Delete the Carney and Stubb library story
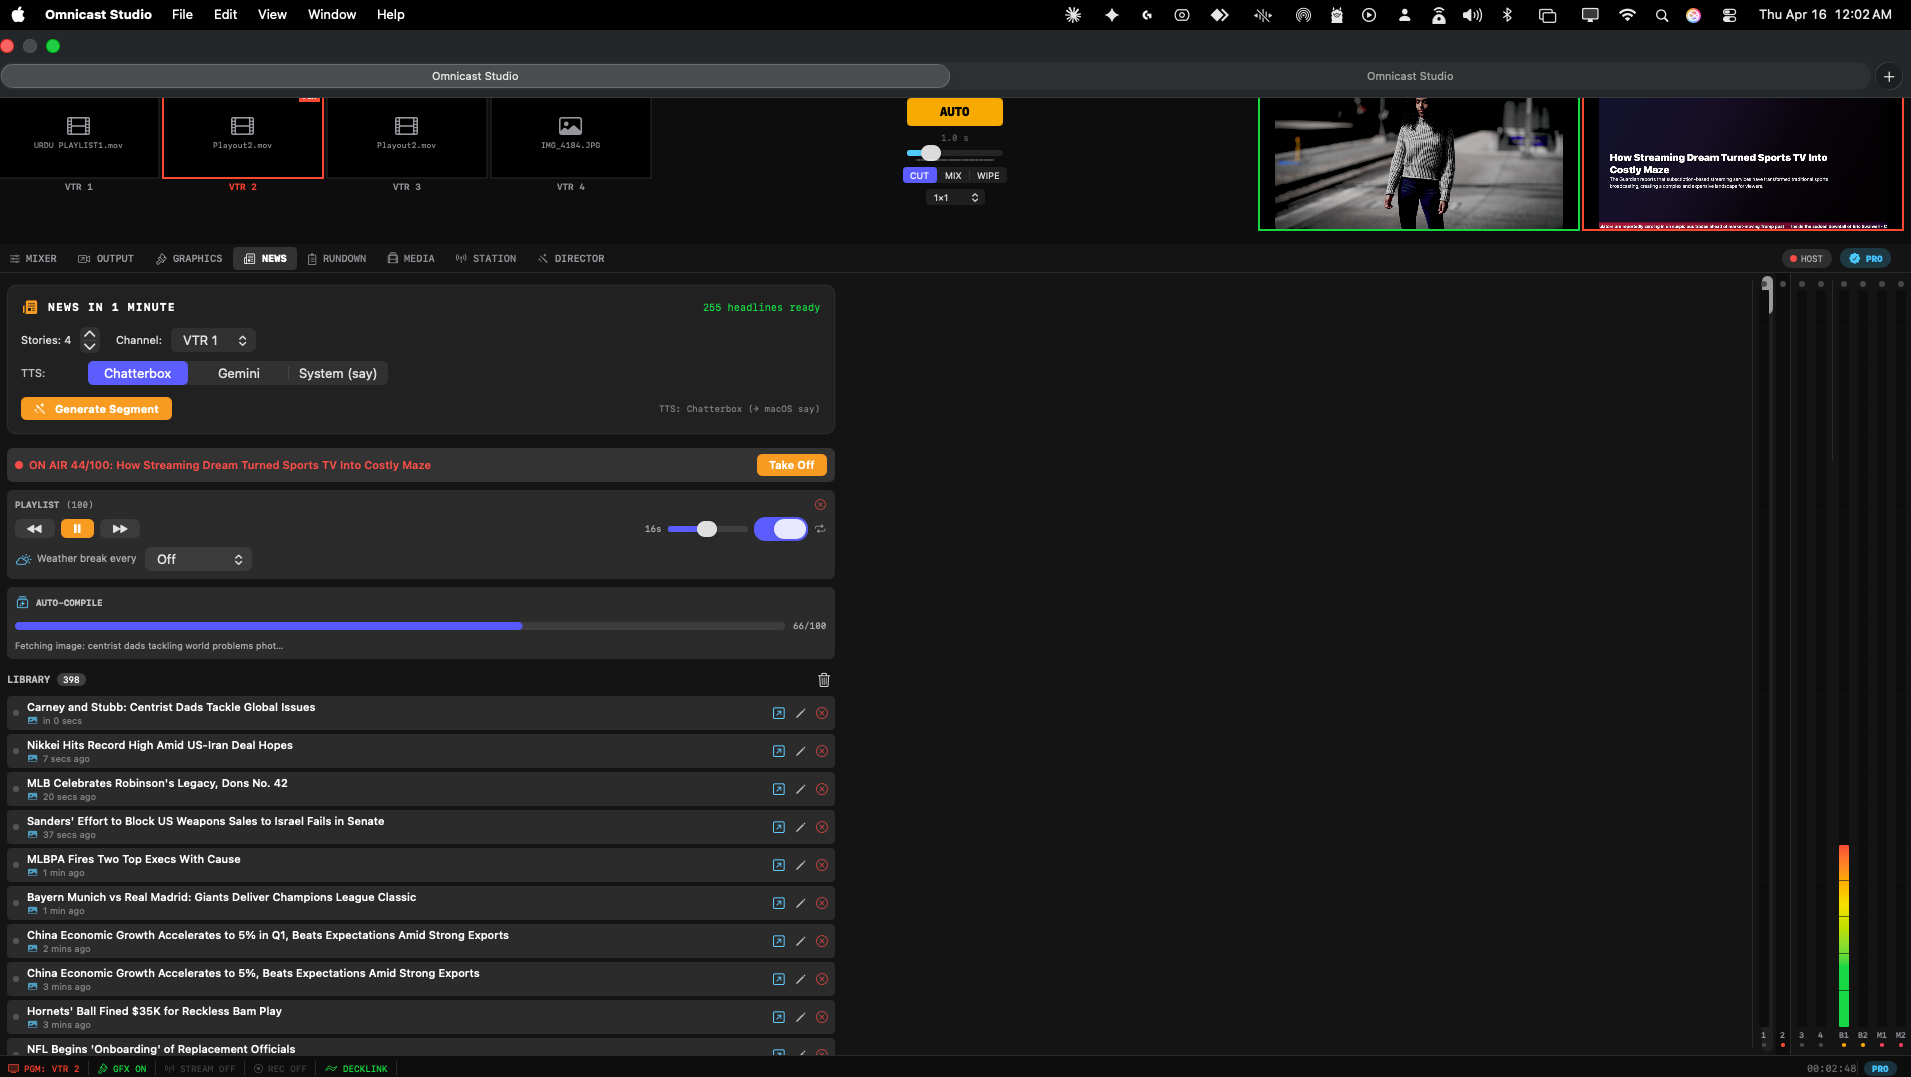 pyautogui.click(x=822, y=714)
